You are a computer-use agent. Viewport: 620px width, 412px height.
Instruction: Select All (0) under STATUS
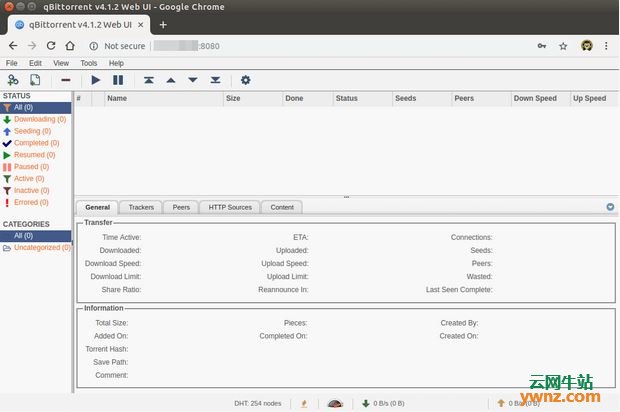(x=36, y=108)
